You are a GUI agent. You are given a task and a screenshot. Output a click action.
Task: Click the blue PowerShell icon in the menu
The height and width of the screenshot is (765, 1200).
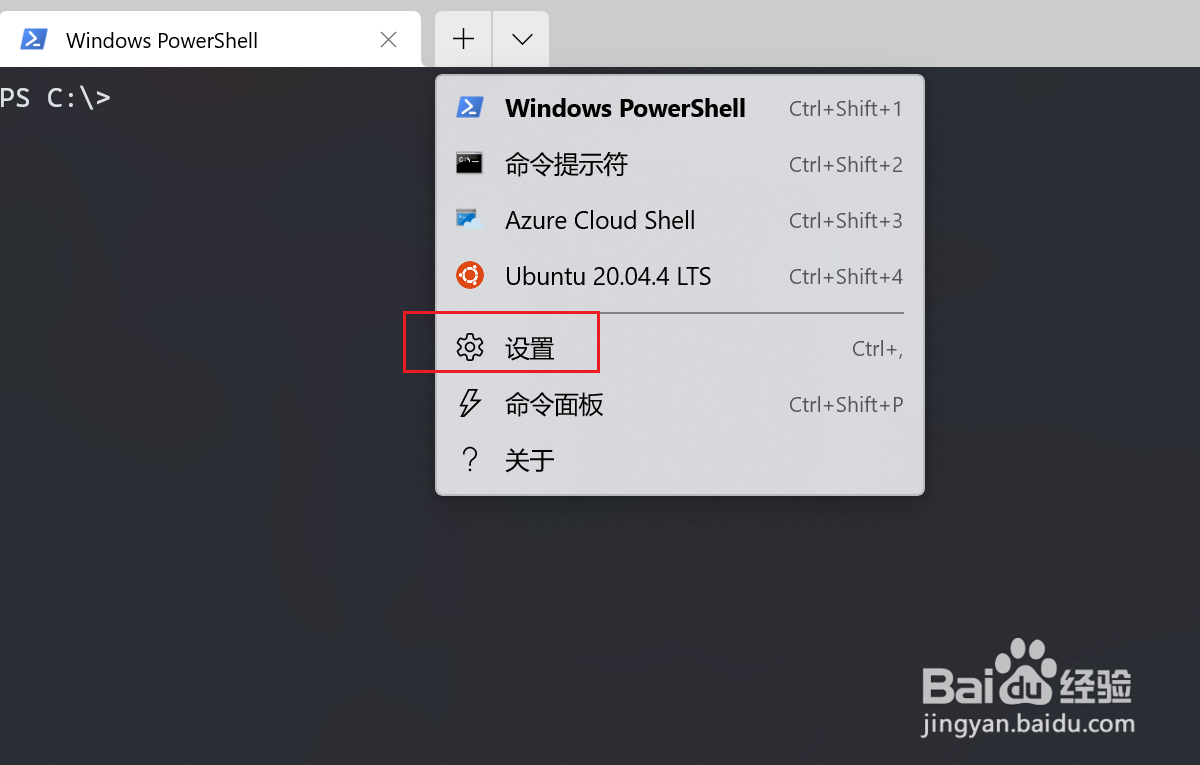(x=470, y=108)
